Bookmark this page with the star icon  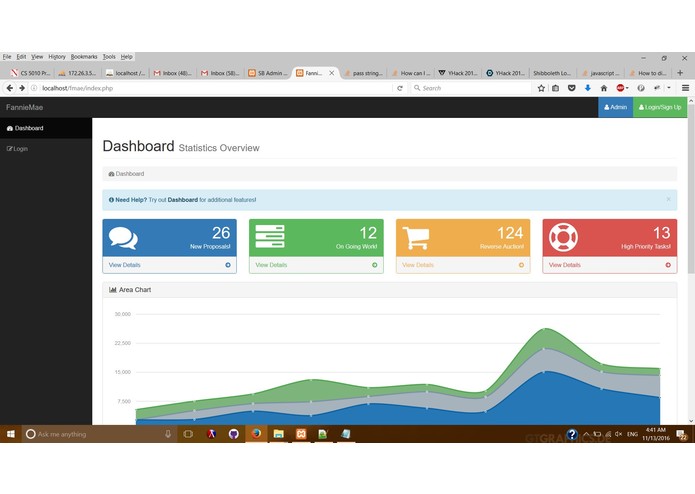point(541,88)
